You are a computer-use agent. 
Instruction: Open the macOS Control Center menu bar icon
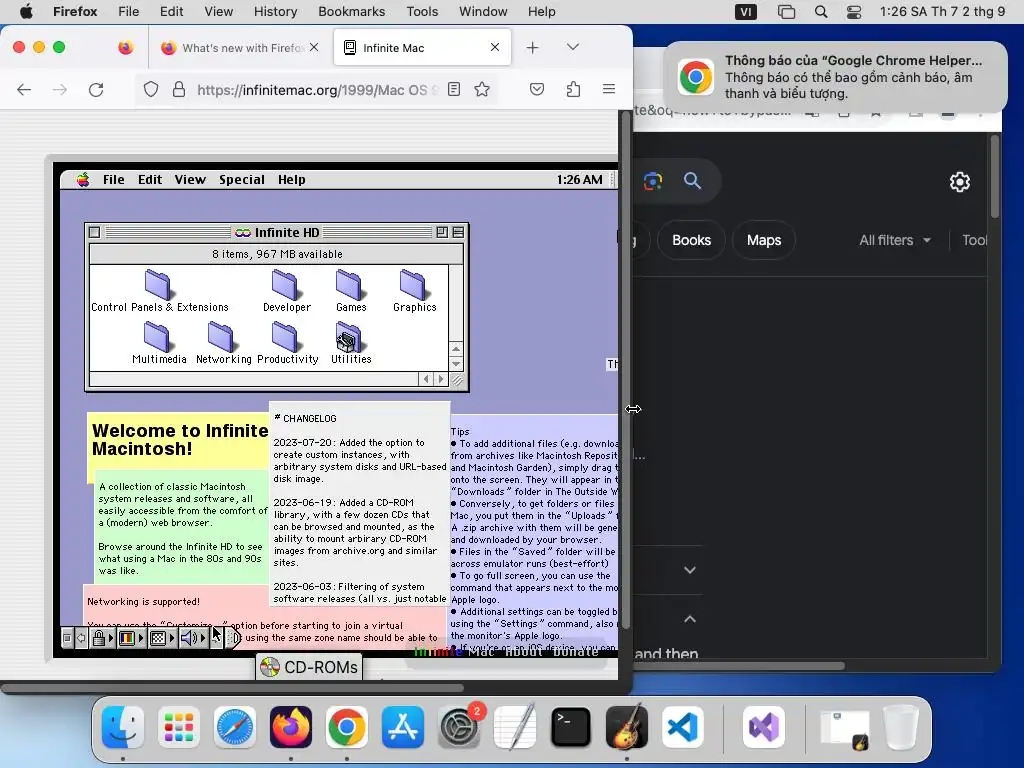click(x=854, y=12)
